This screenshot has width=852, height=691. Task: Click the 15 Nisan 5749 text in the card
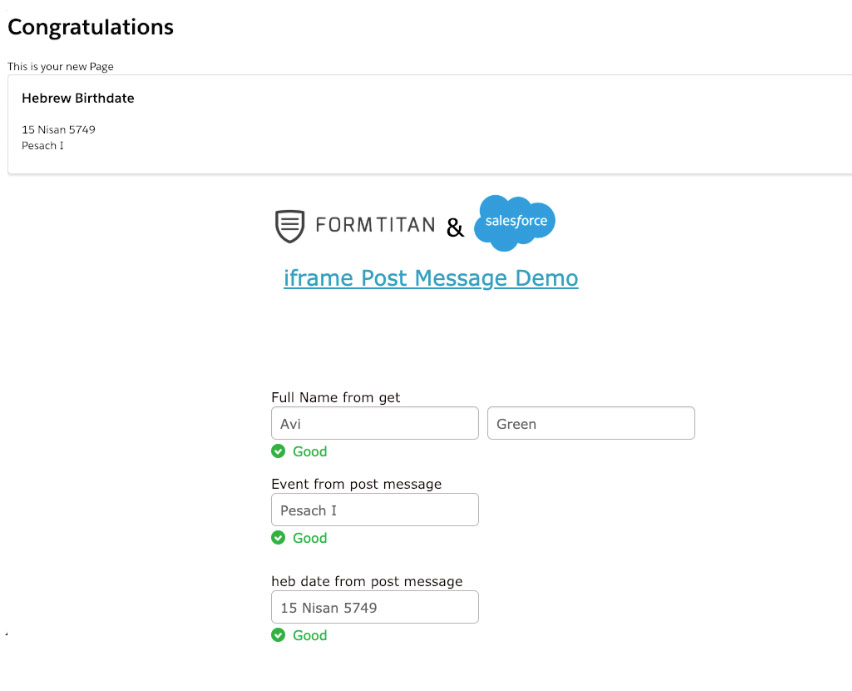58,130
